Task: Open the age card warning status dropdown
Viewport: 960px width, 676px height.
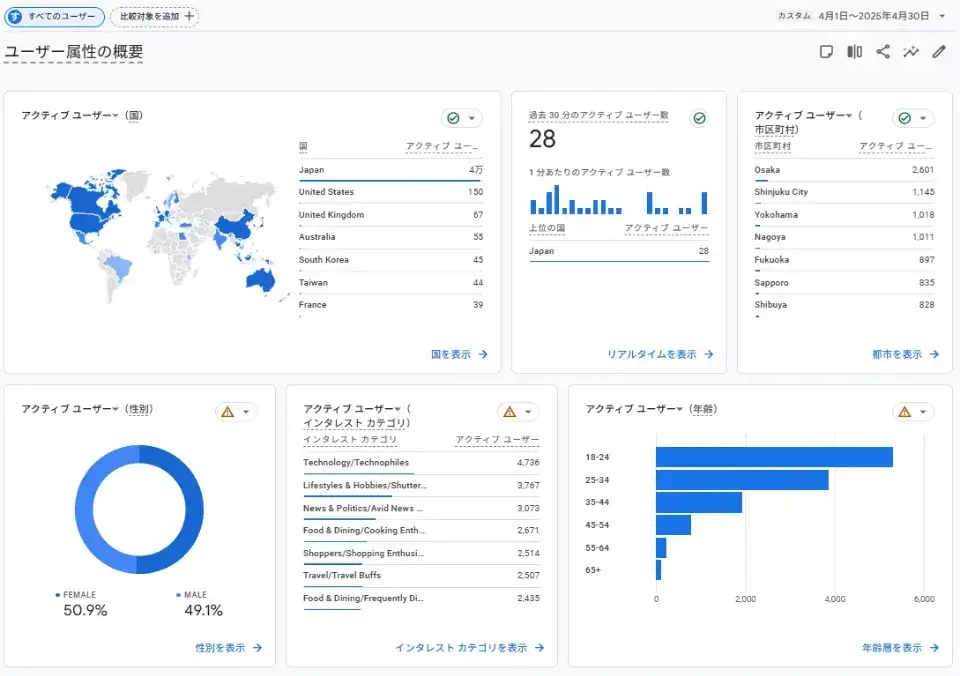Action: (x=921, y=411)
